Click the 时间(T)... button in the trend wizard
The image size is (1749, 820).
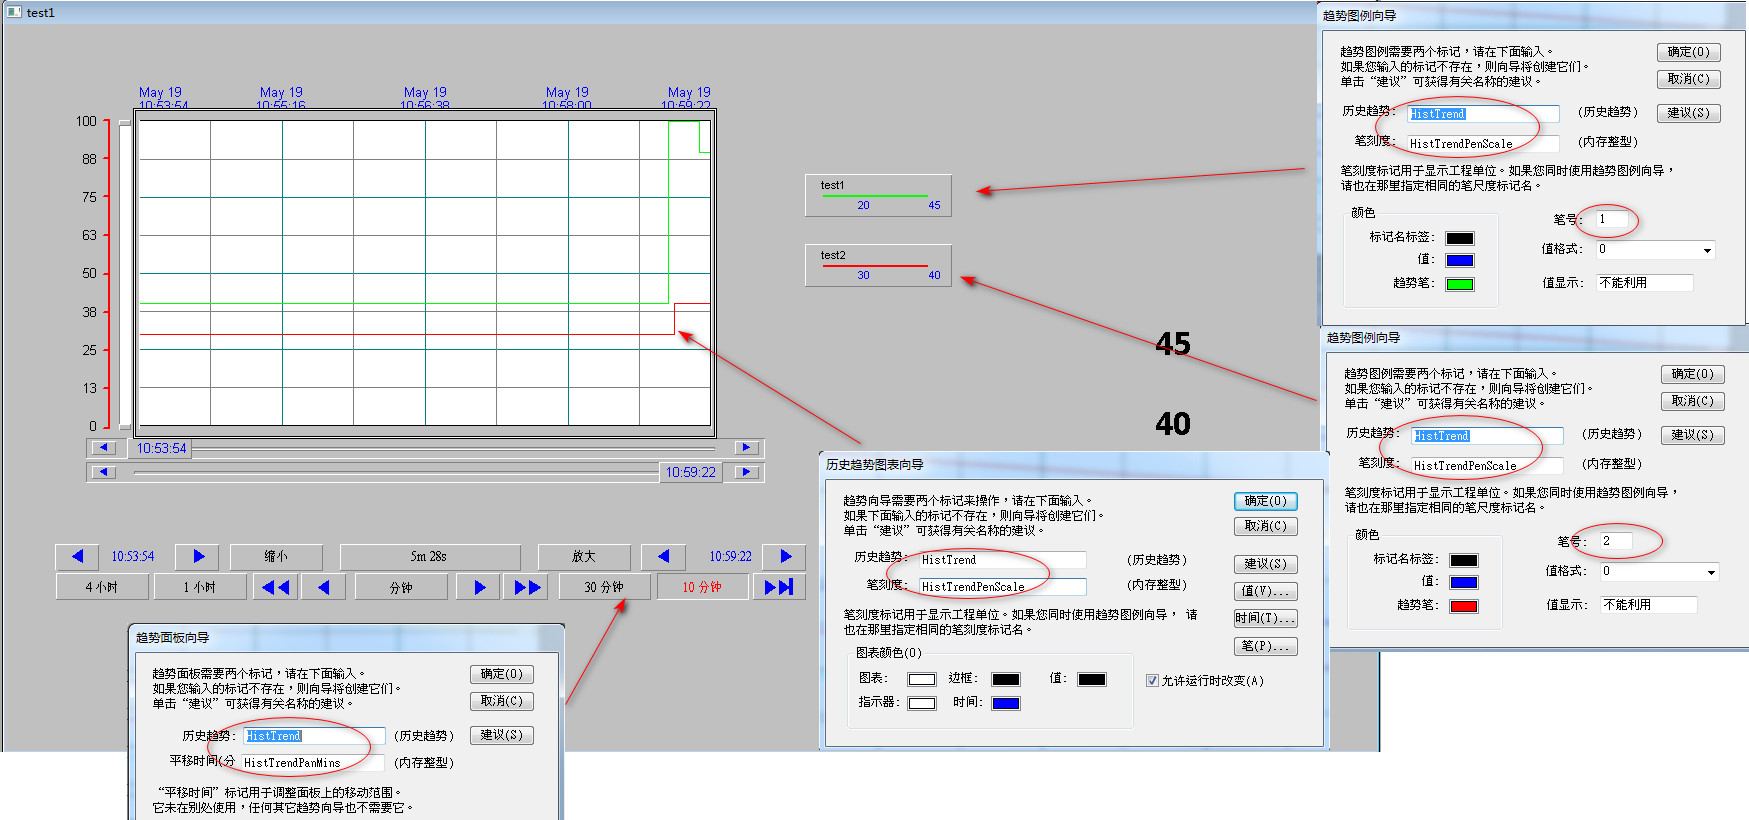coord(1265,618)
